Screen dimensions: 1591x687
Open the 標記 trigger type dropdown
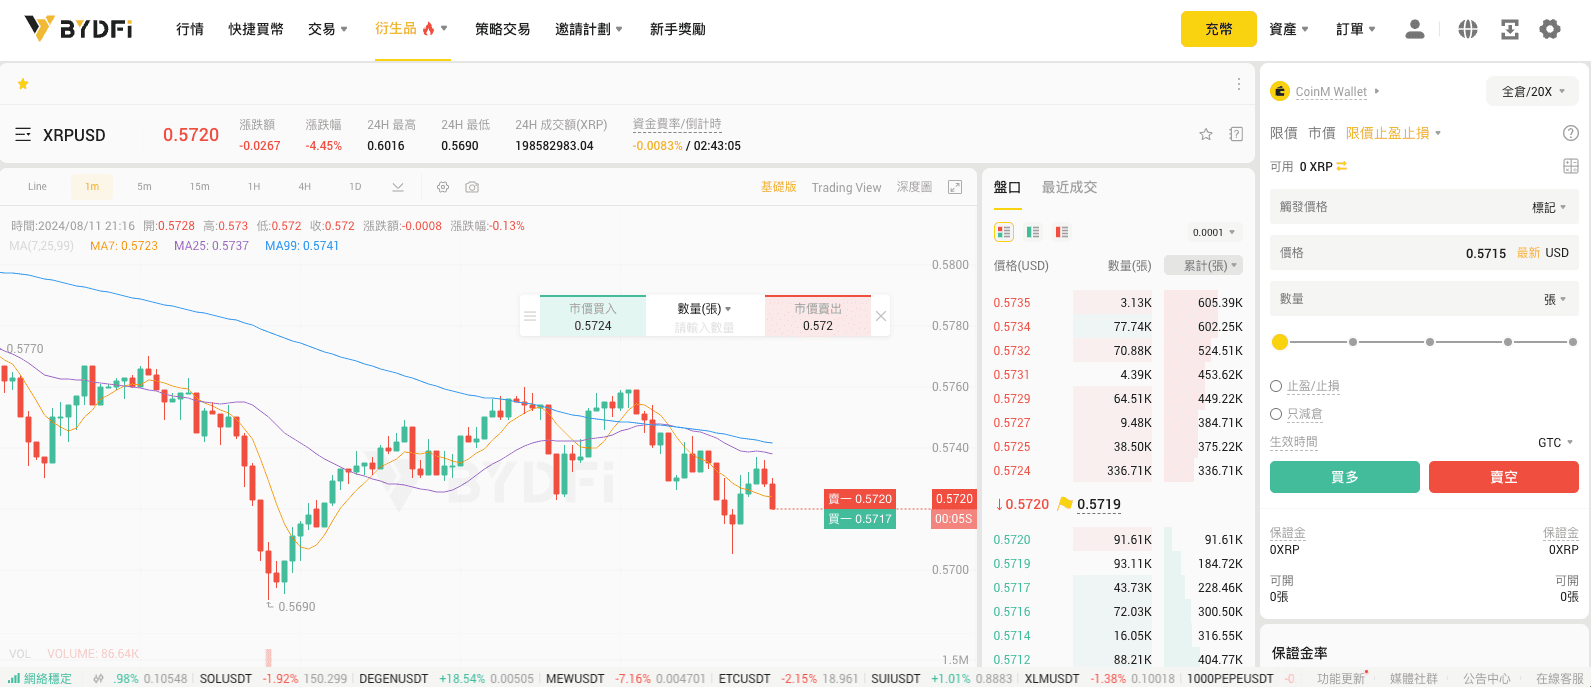[x=1549, y=207]
